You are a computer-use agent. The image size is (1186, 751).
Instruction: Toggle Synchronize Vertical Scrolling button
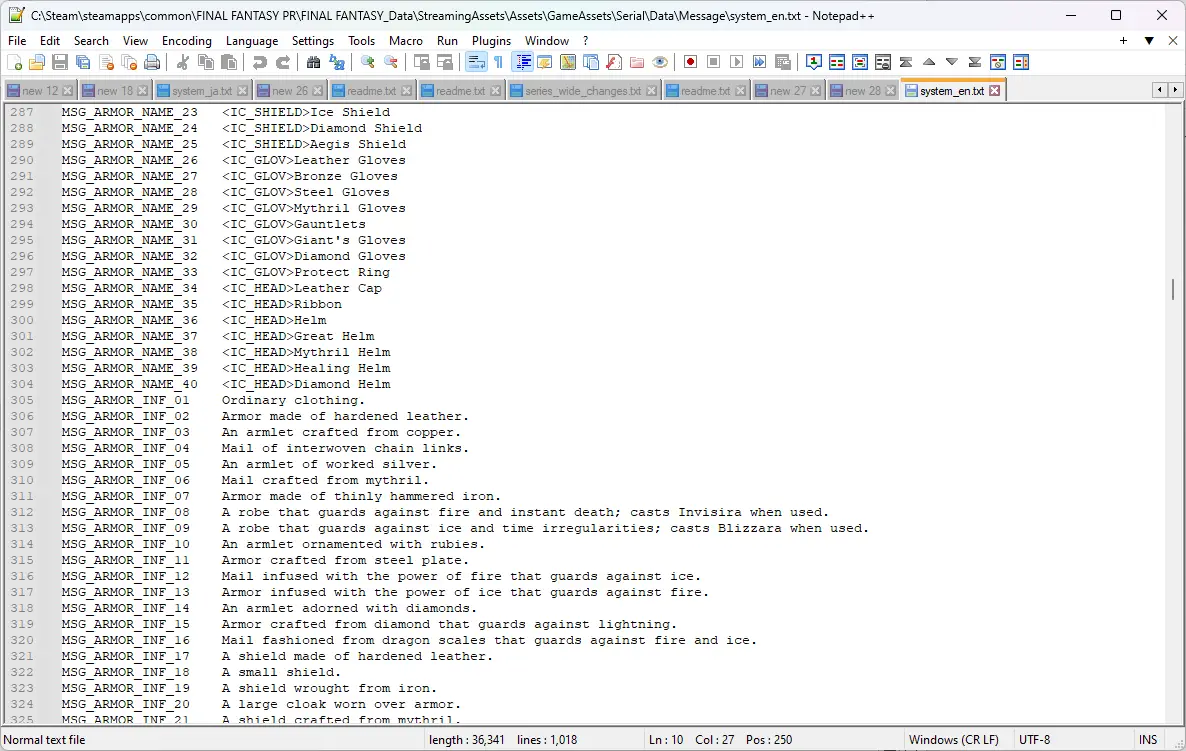click(421, 63)
